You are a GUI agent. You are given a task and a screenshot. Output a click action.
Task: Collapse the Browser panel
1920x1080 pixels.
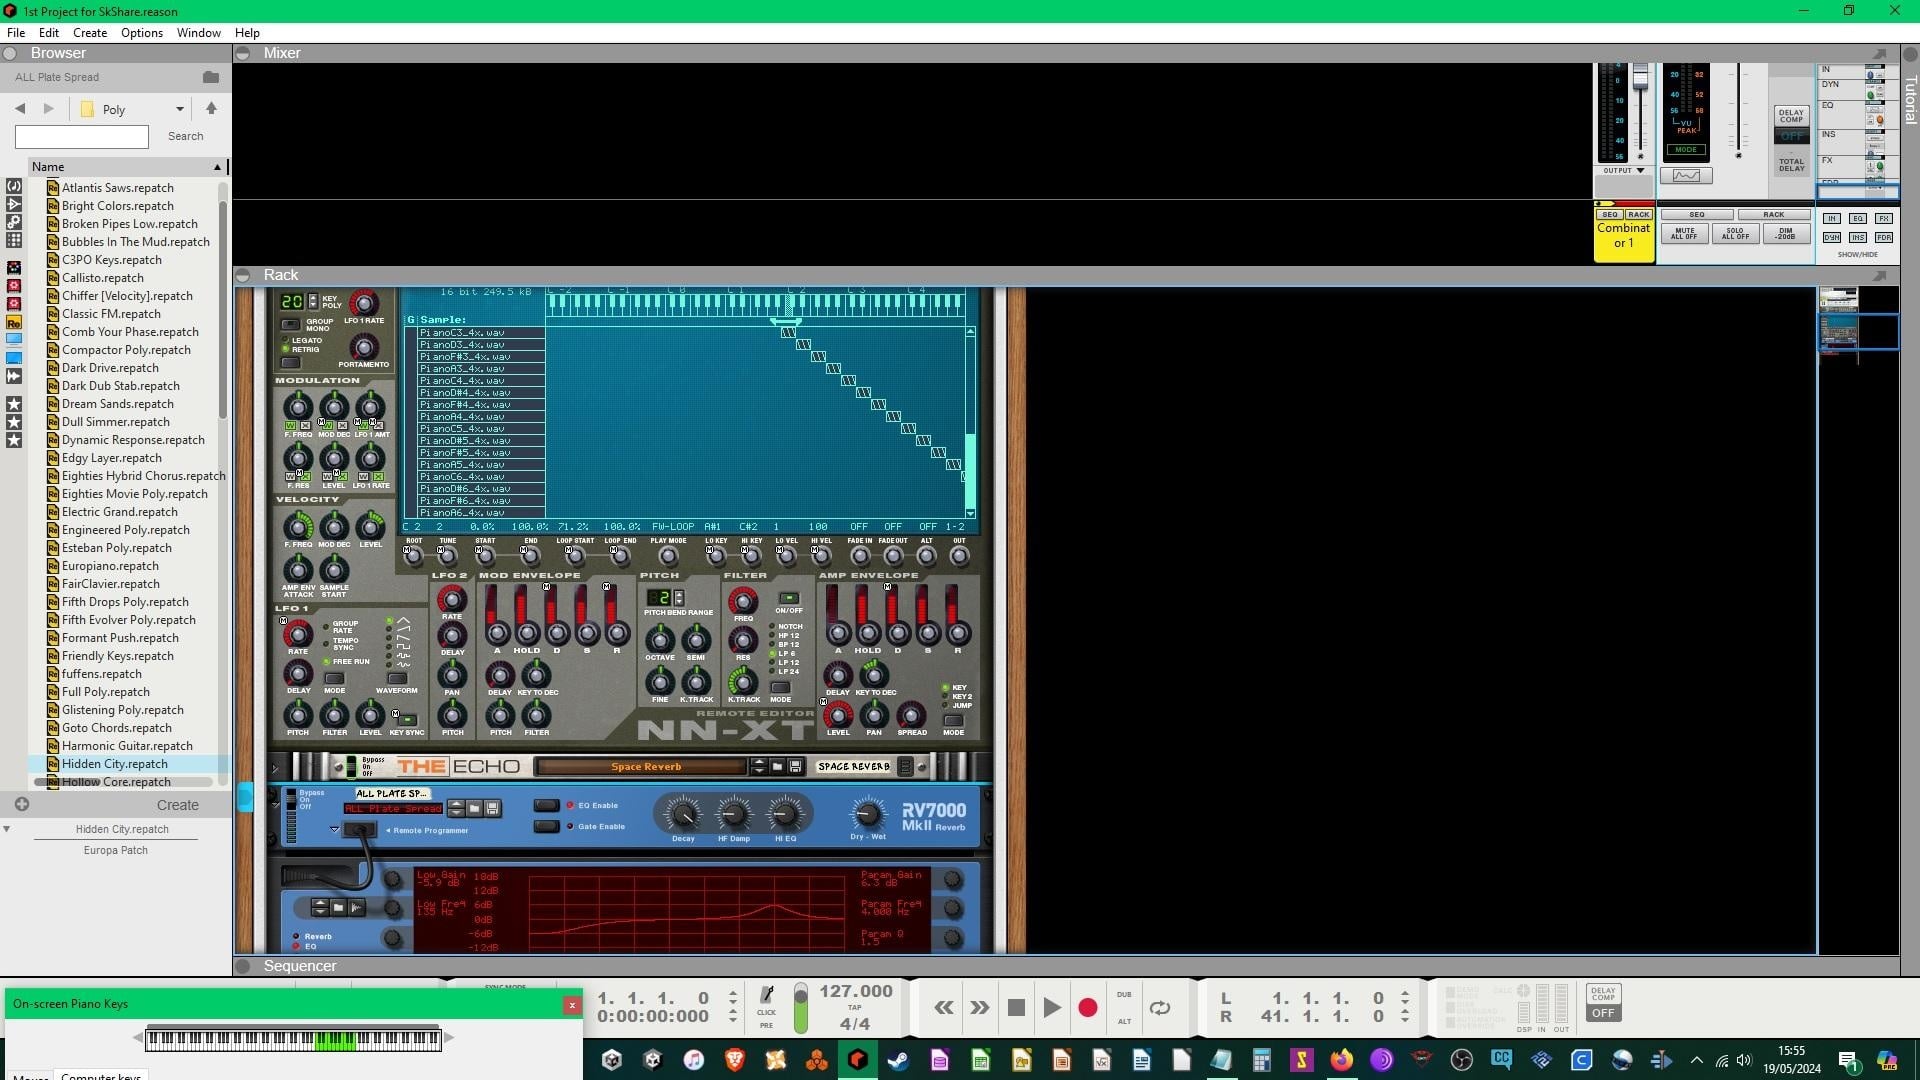pyautogui.click(x=10, y=53)
